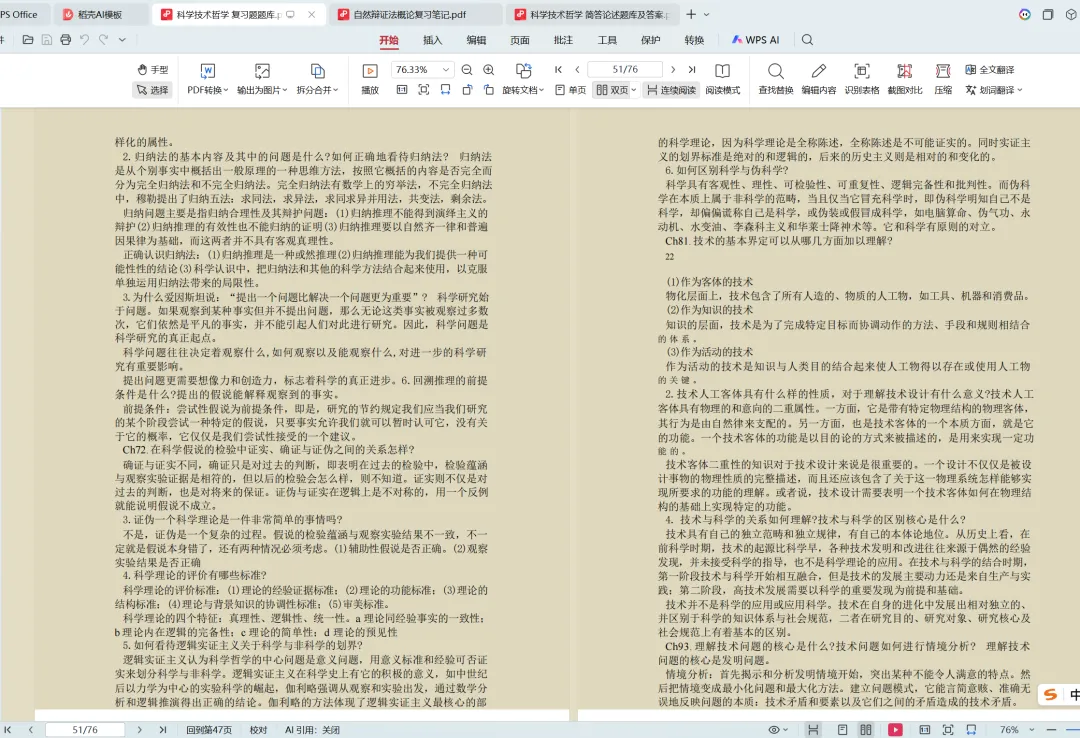The width and height of the screenshot is (1080, 738).
Task: Click the redo arrow icon
Action: pos(103,40)
